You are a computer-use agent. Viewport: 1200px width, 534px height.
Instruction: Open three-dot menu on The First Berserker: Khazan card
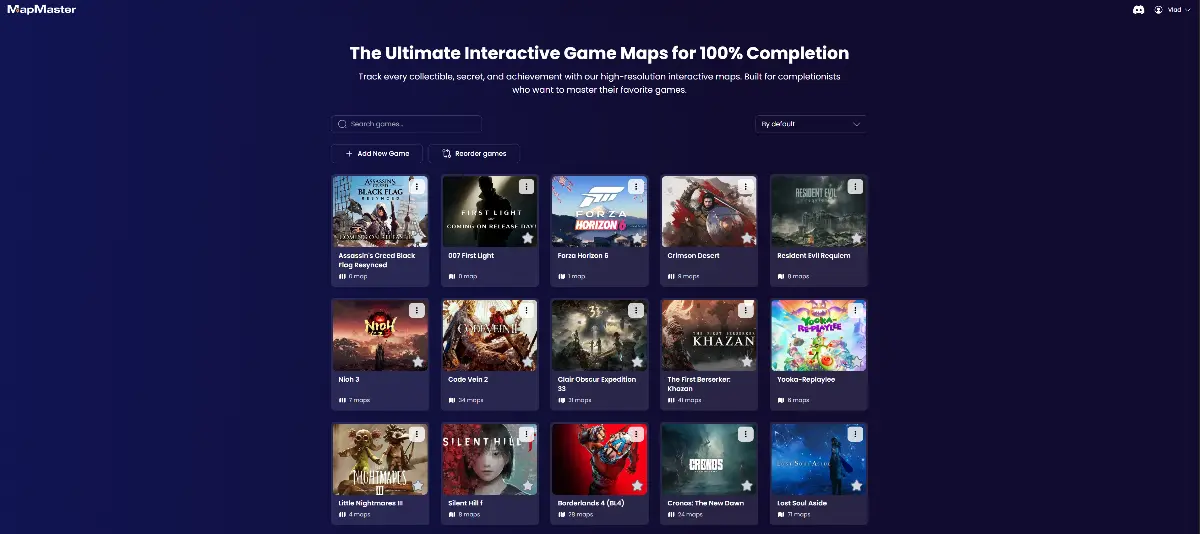(746, 311)
